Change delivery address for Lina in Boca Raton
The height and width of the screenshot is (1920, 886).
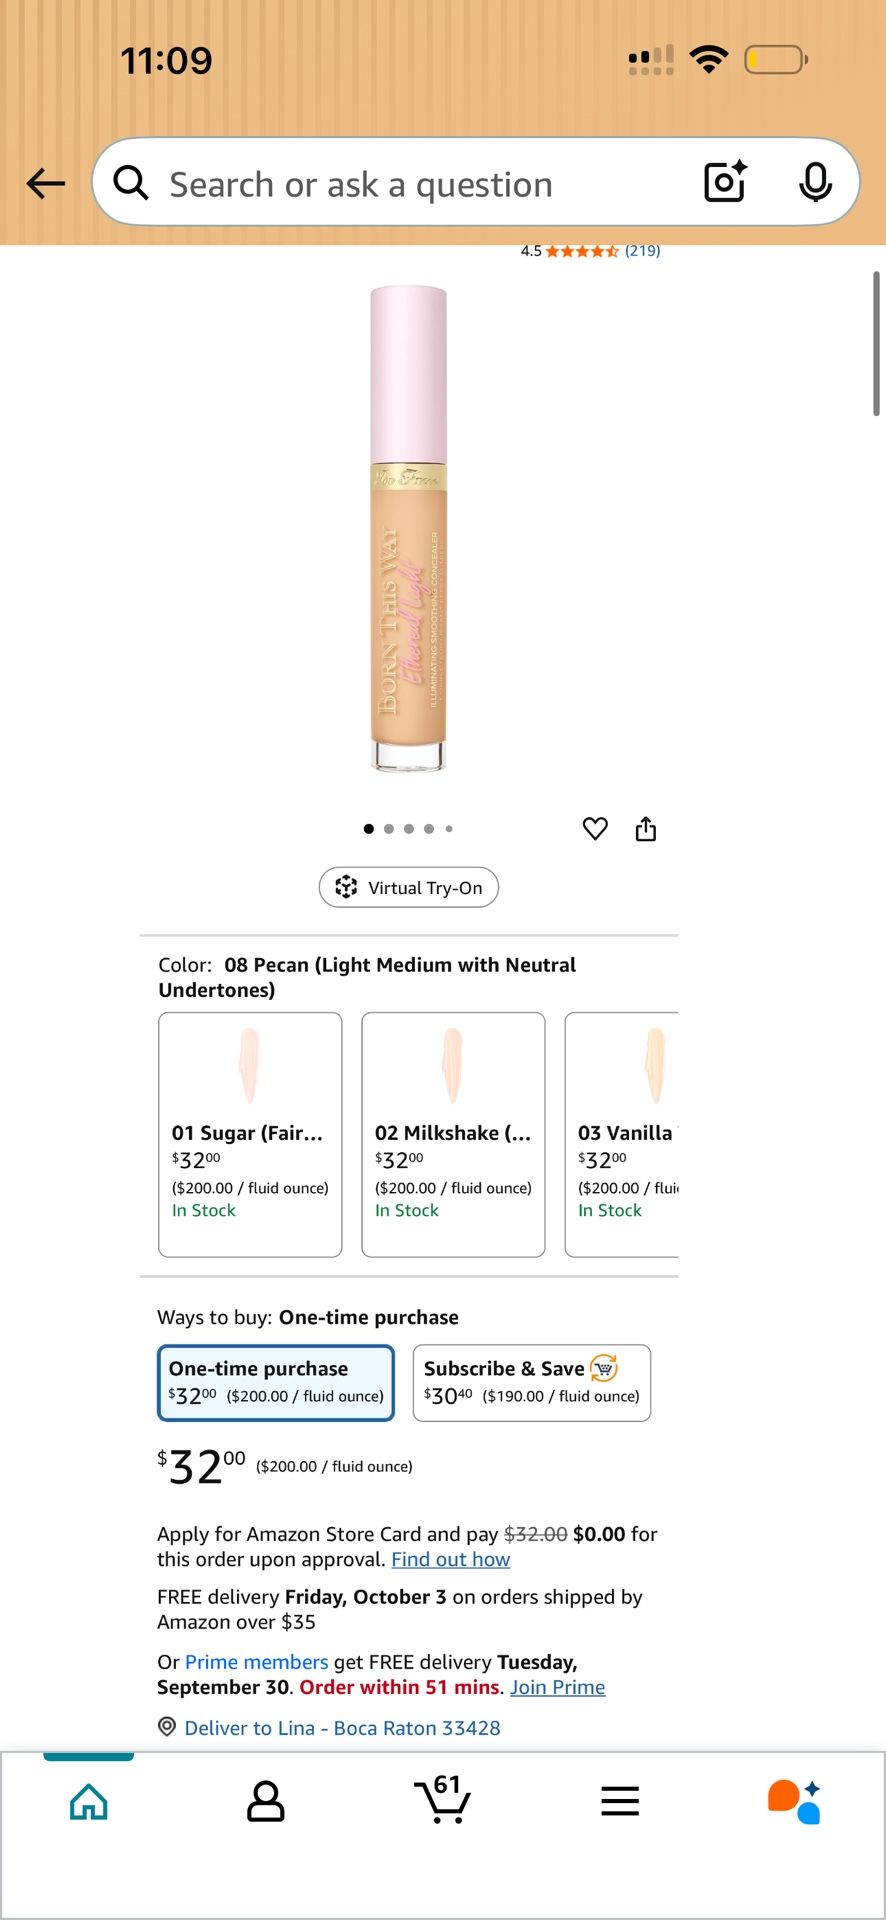[340, 1727]
